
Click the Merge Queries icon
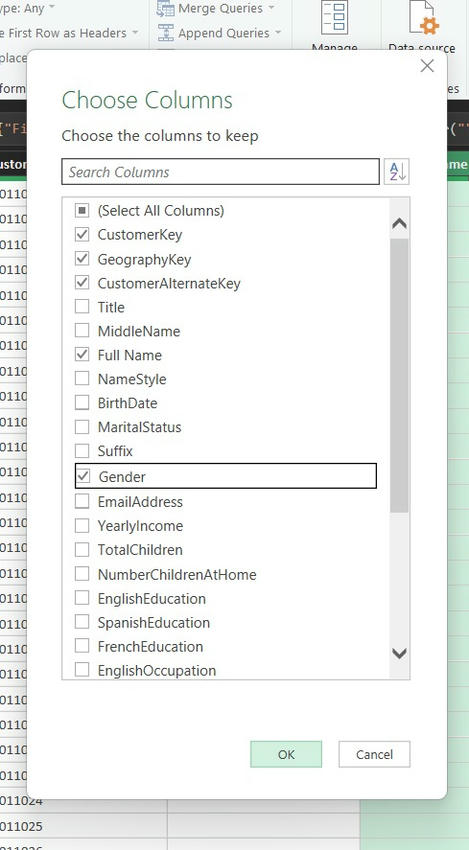tap(165, 9)
